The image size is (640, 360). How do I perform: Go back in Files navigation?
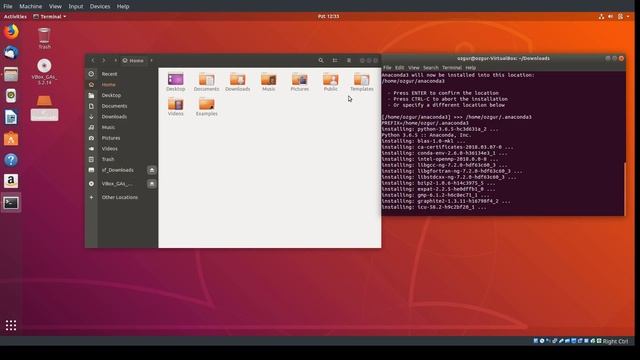(x=93, y=60)
